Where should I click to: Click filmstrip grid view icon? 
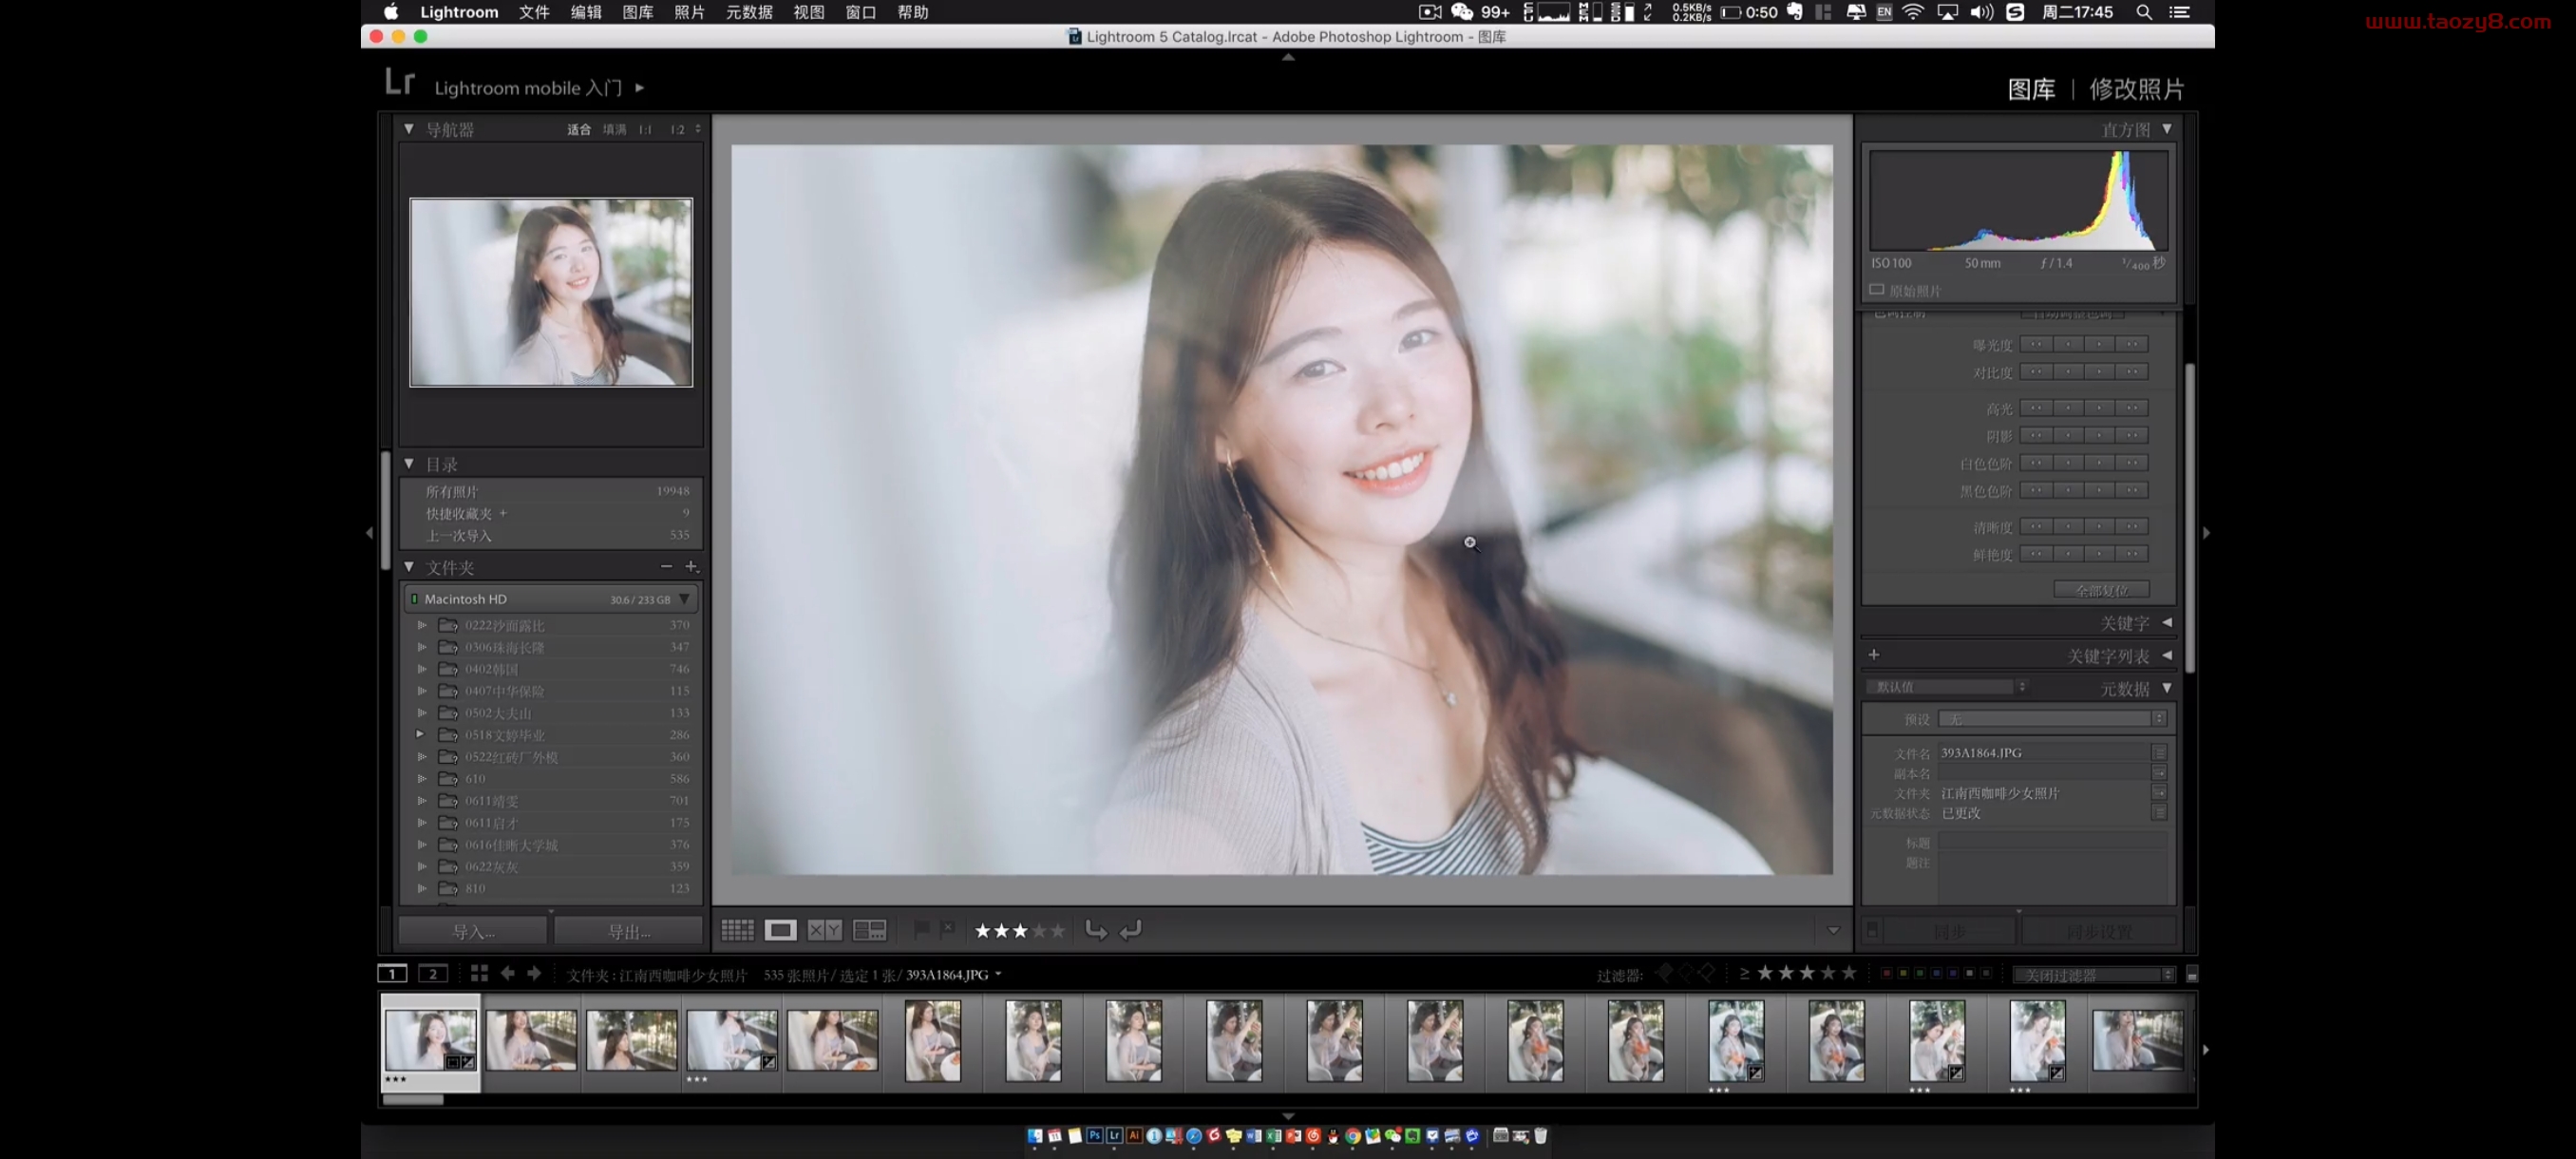click(x=479, y=973)
